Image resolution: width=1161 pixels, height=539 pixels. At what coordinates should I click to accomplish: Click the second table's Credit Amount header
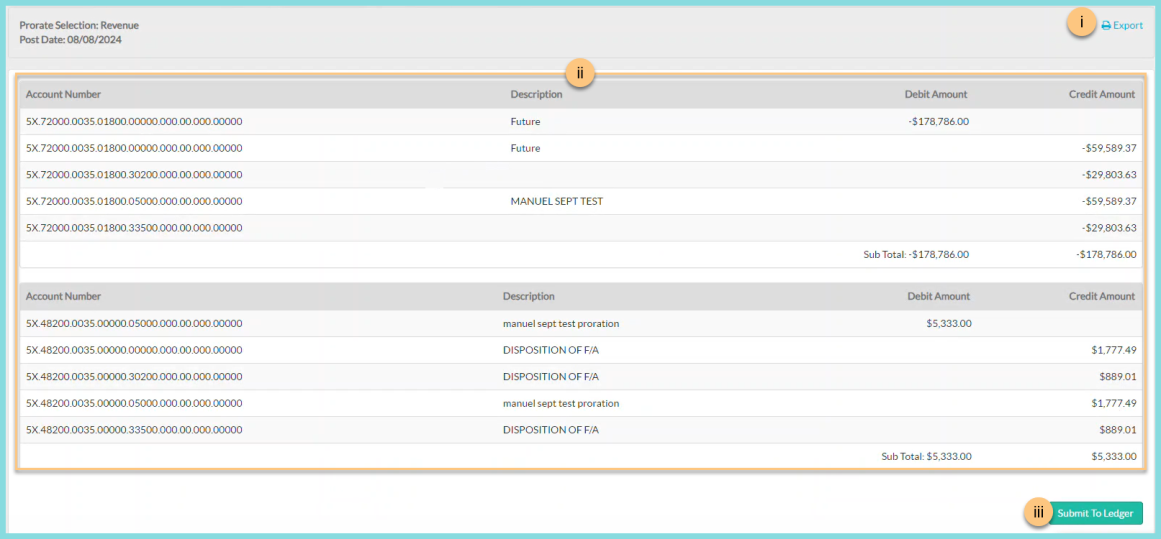1101,297
